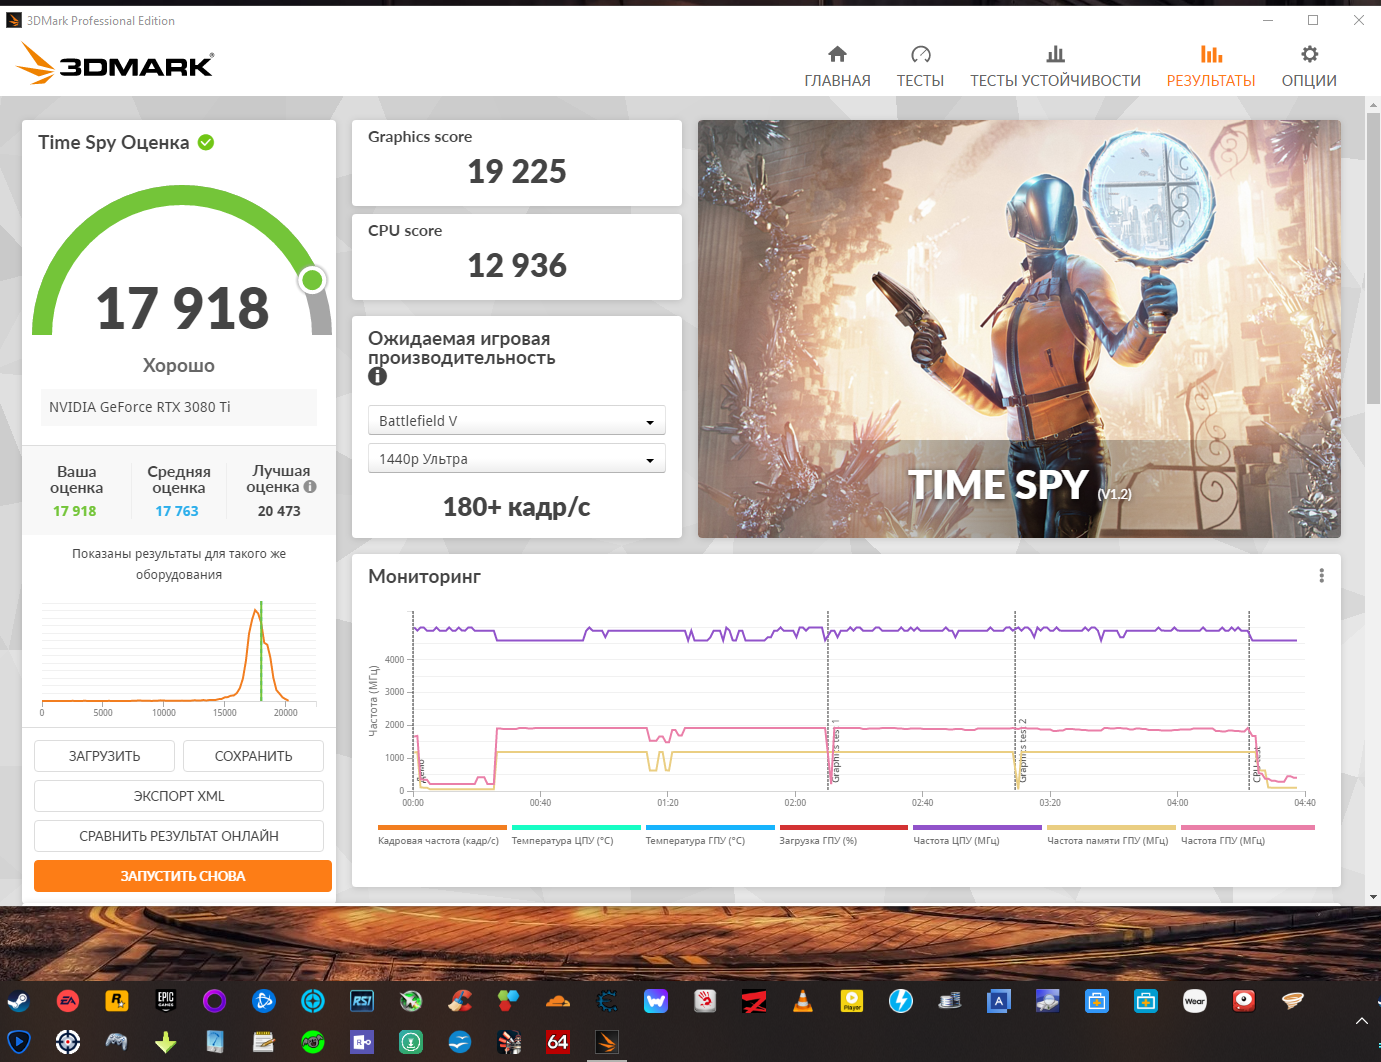Switch to the ТЕСТЫ tab
The image size is (1381, 1062).
click(x=920, y=66)
